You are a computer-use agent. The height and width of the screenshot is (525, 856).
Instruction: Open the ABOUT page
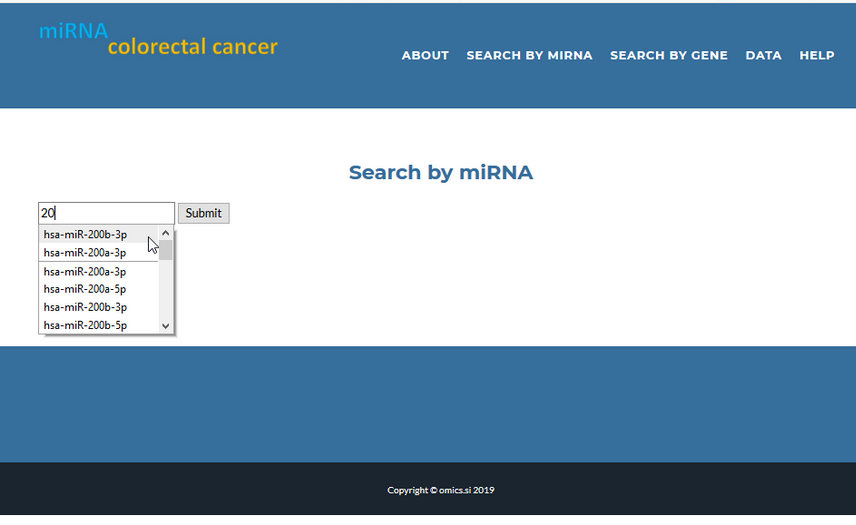click(x=425, y=56)
